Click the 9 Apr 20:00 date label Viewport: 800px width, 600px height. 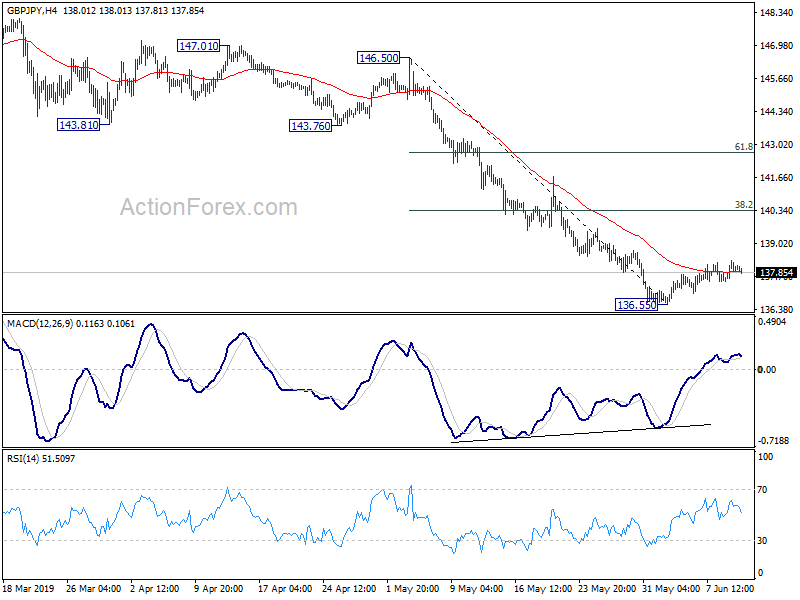click(219, 588)
